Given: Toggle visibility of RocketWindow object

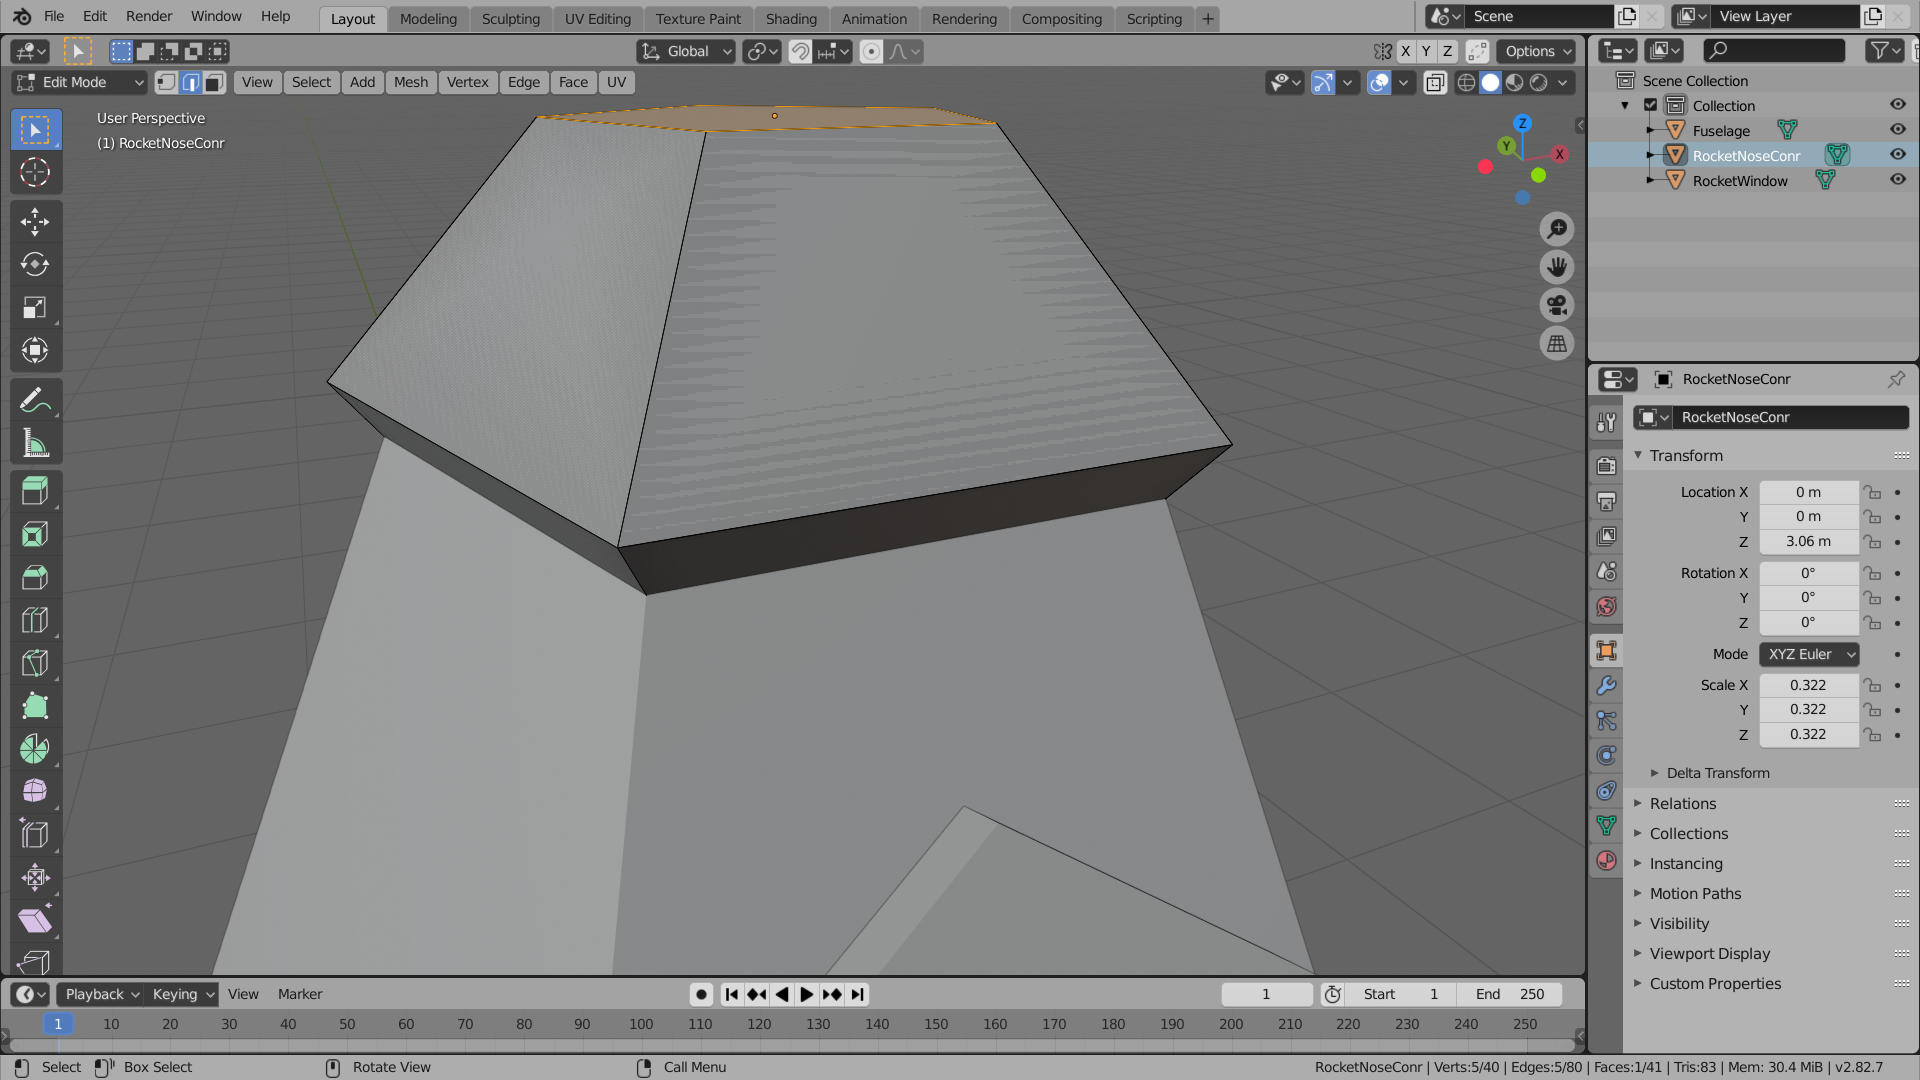Looking at the screenshot, I should click(1897, 180).
